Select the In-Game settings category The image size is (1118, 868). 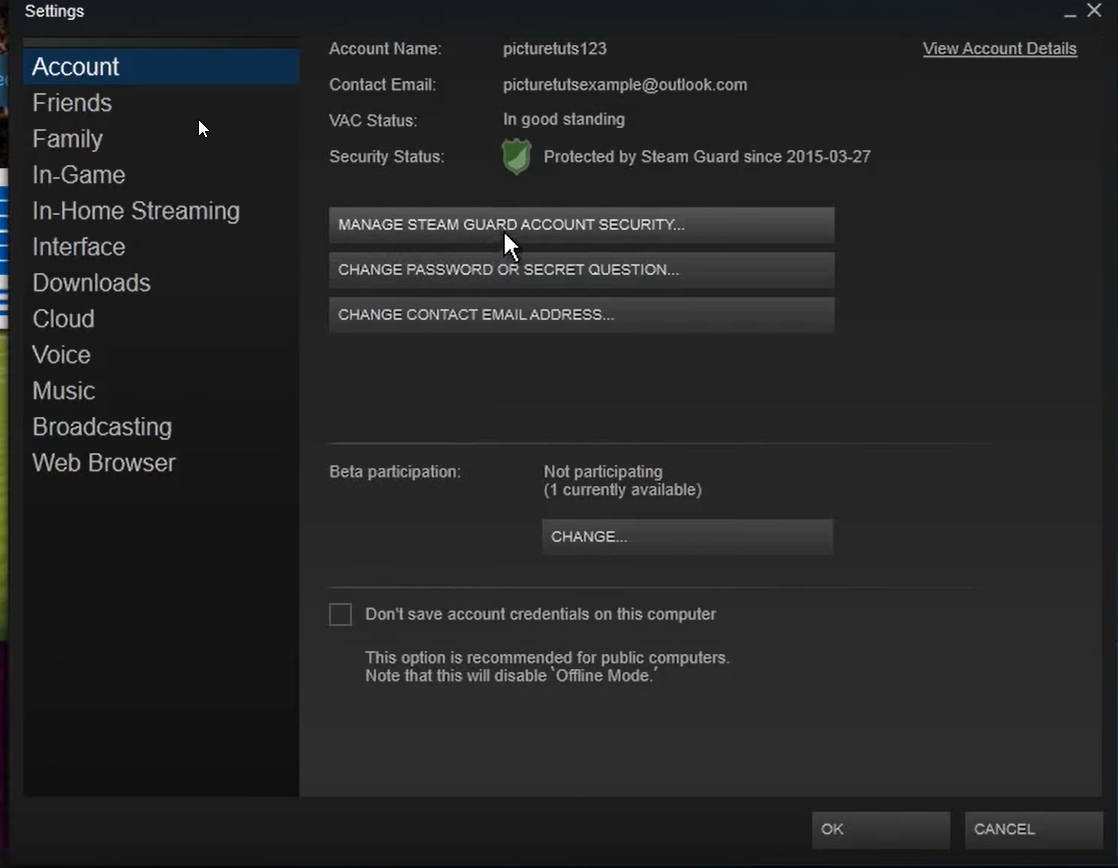pyautogui.click(x=78, y=174)
